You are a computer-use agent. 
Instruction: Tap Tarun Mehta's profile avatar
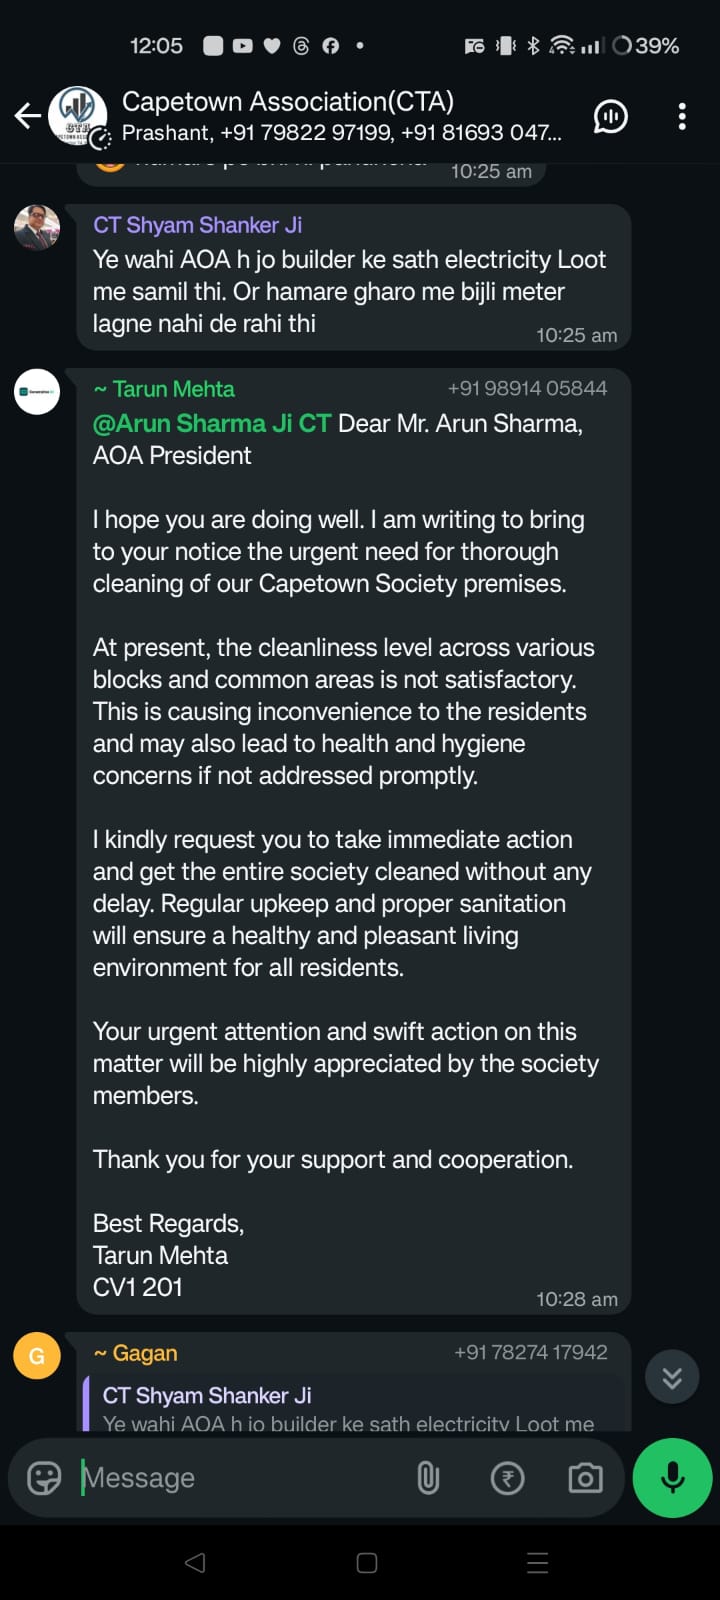coord(37,392)
